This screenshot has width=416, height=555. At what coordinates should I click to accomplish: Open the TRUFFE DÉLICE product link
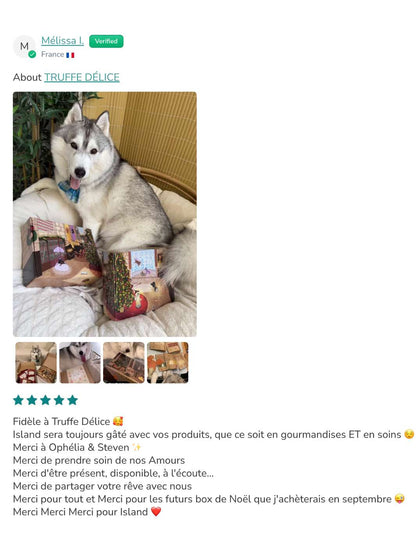tap(82, 77)
